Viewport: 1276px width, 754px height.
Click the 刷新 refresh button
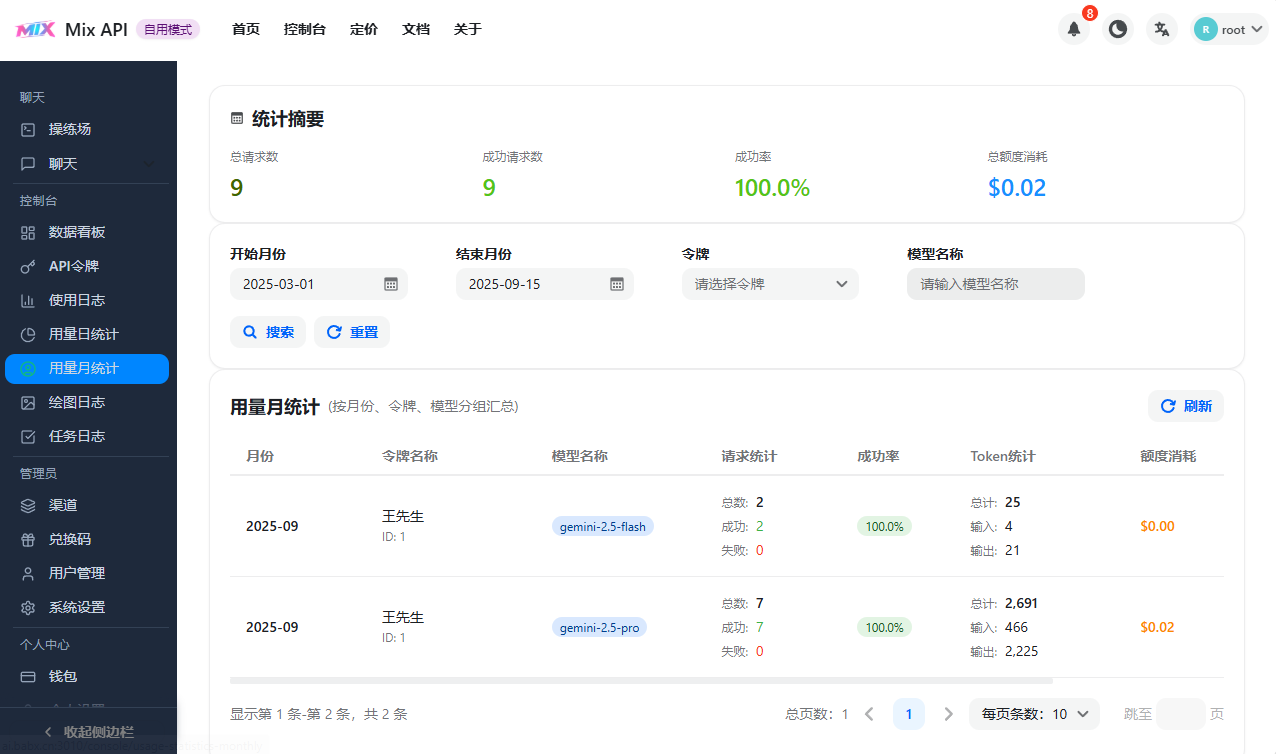1185,406
